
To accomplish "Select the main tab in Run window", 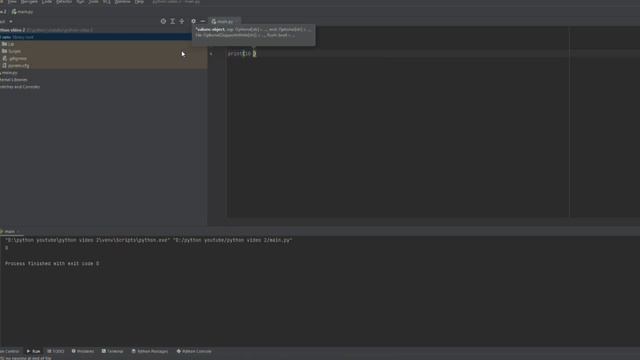I will coord(10,231).
